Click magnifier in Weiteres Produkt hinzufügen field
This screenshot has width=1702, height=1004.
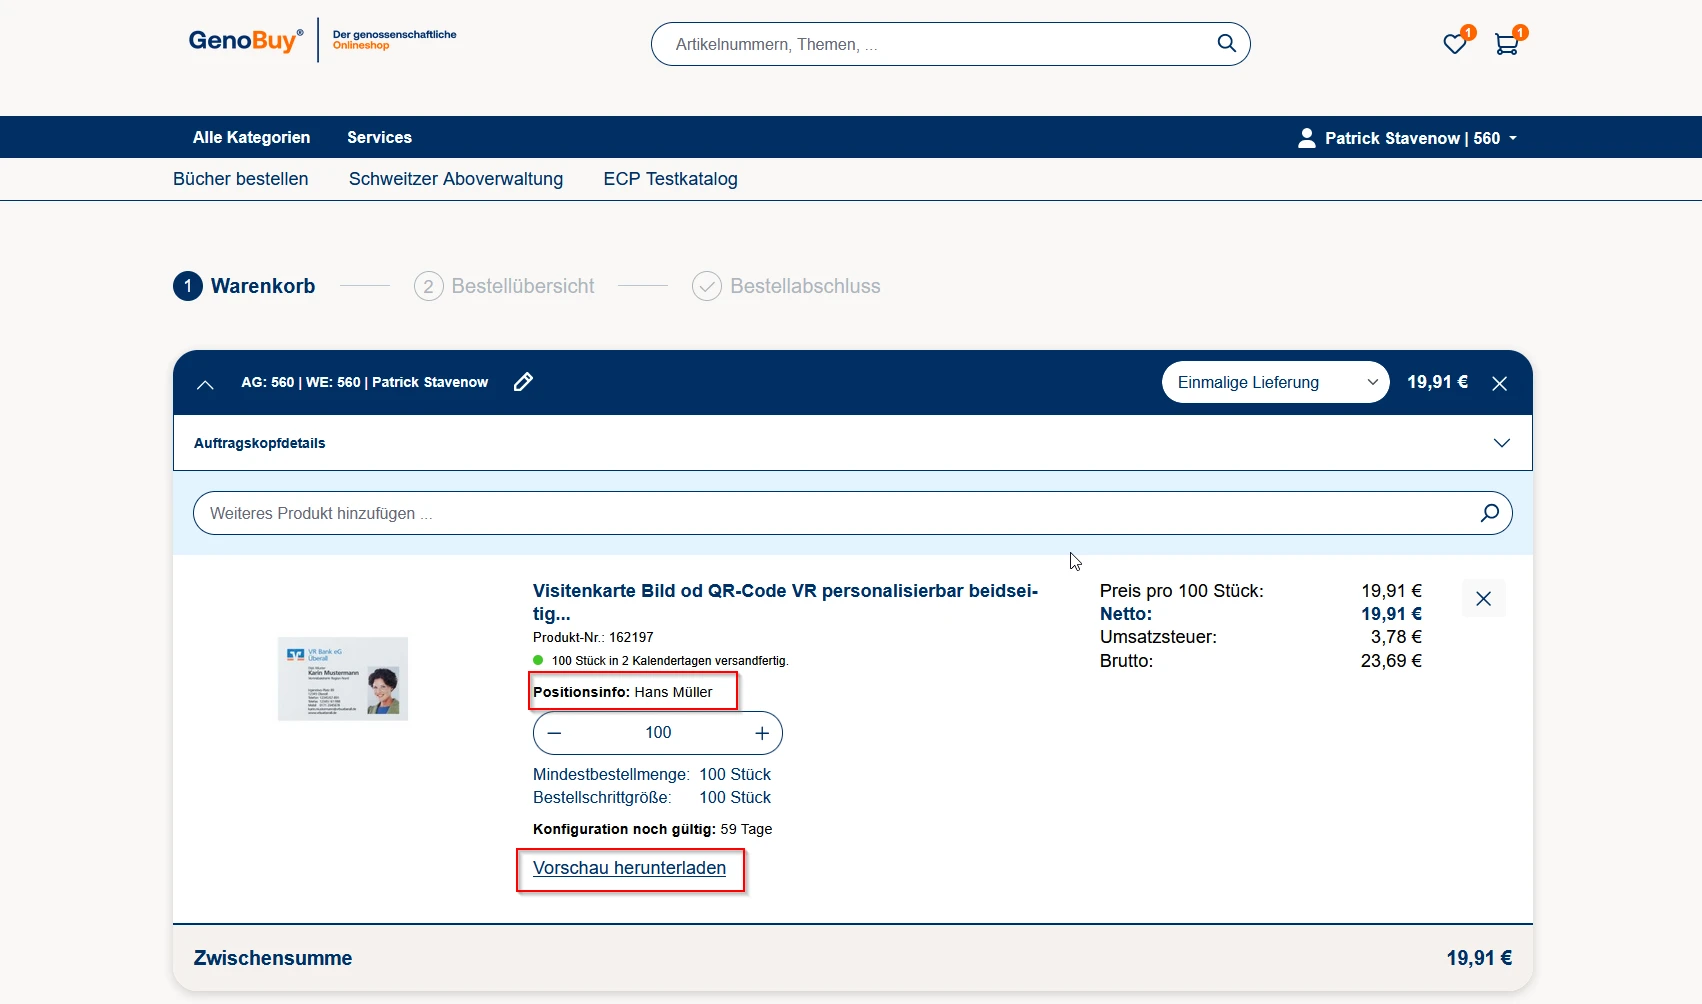[1489, 513]
